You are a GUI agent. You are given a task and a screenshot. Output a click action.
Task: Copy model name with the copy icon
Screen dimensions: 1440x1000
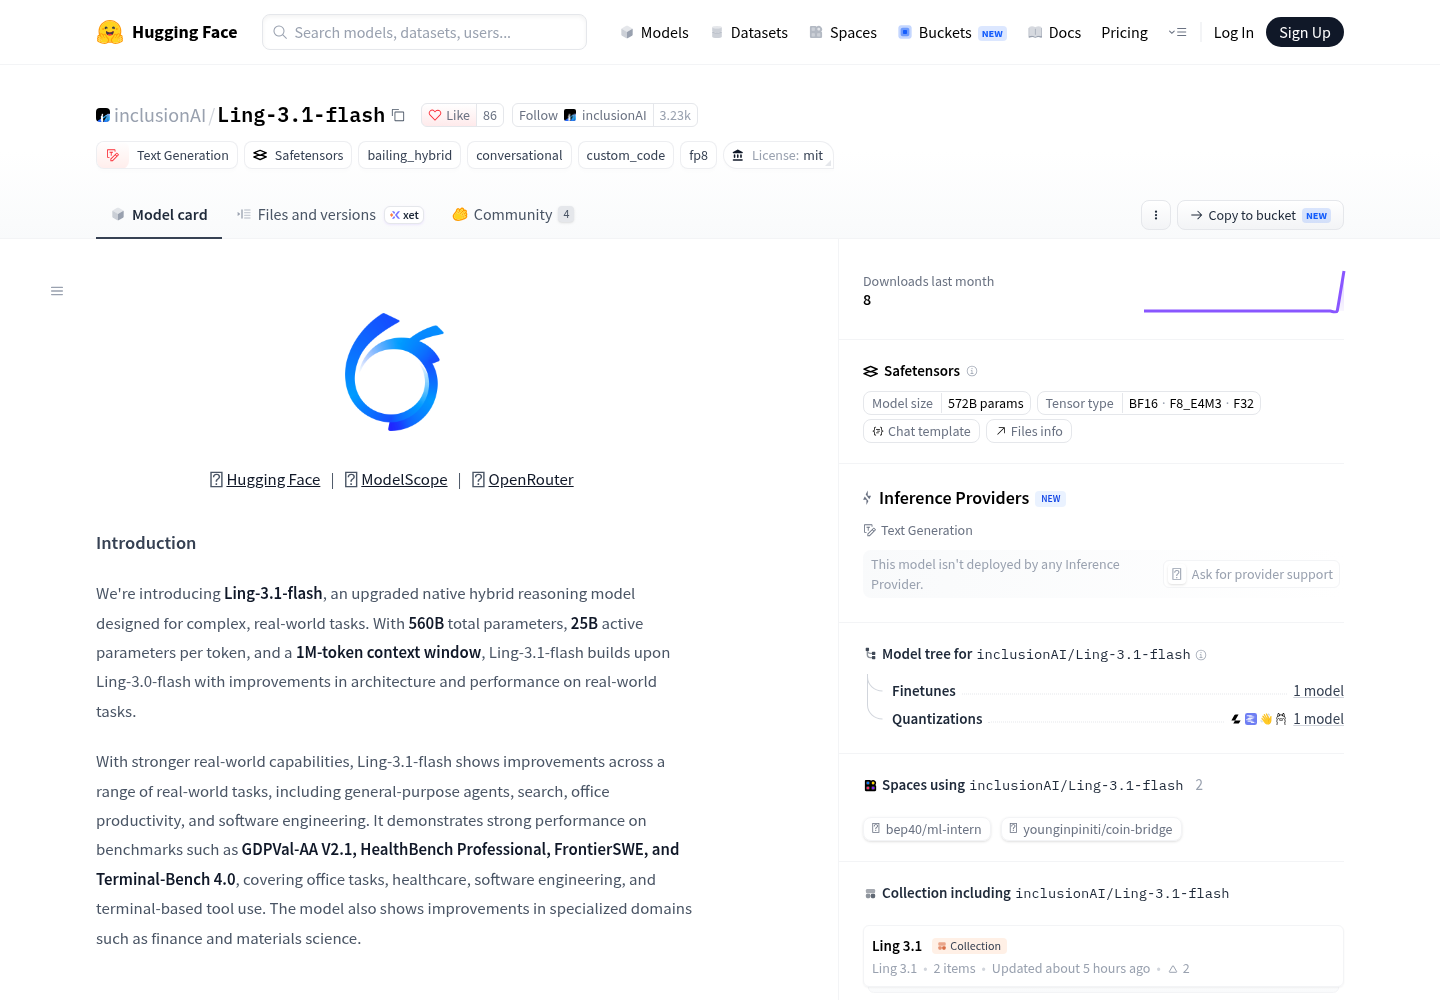tap(398, 115)
